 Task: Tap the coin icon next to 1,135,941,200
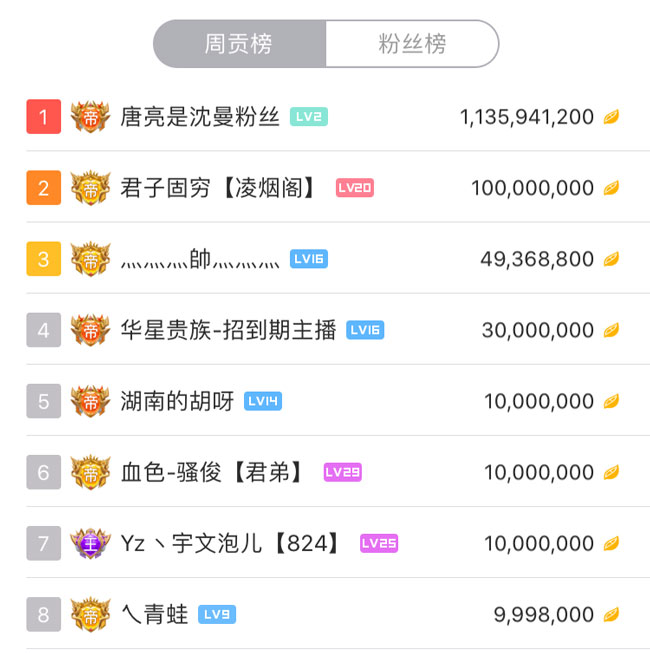coord(611,117)
